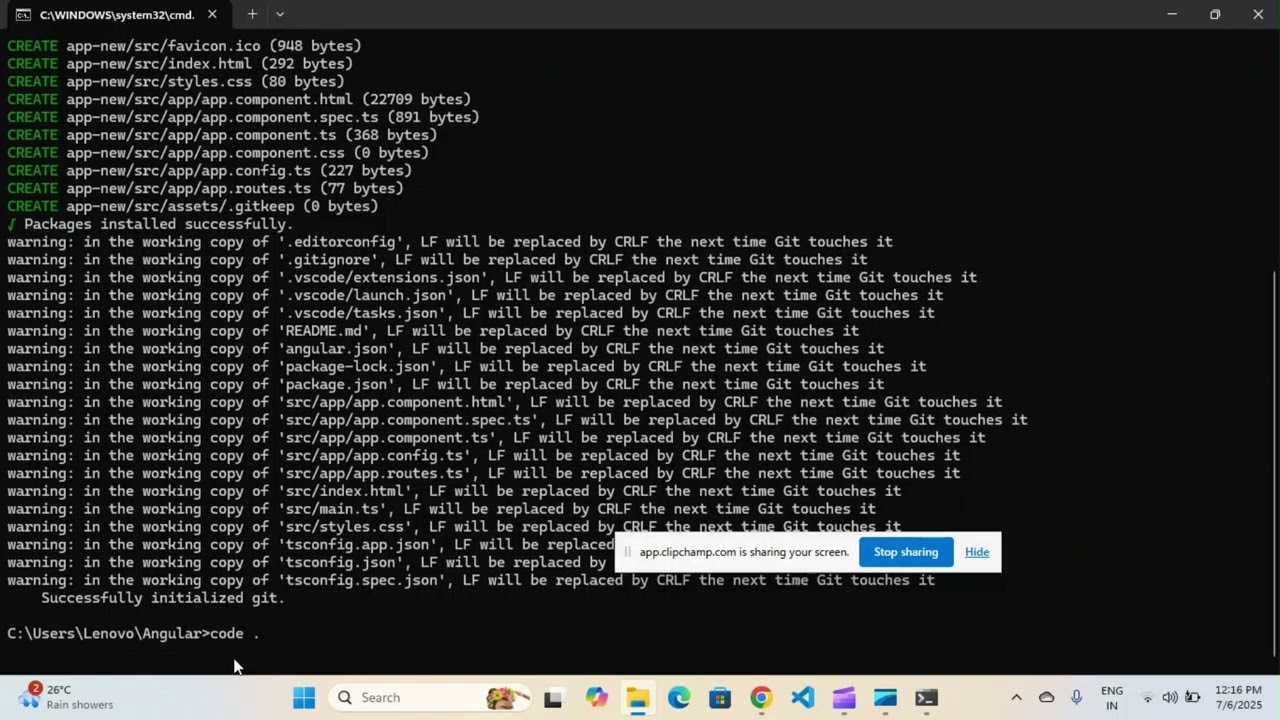Screen dimensions: 1280x720
Task: Open the volume speaker tray icon
Action: [x=1169, y=698]
